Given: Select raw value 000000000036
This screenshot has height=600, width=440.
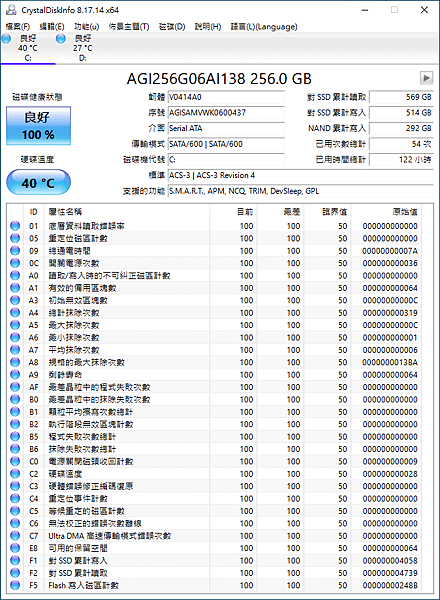Looking at the screenshot, I should (390, 263).
